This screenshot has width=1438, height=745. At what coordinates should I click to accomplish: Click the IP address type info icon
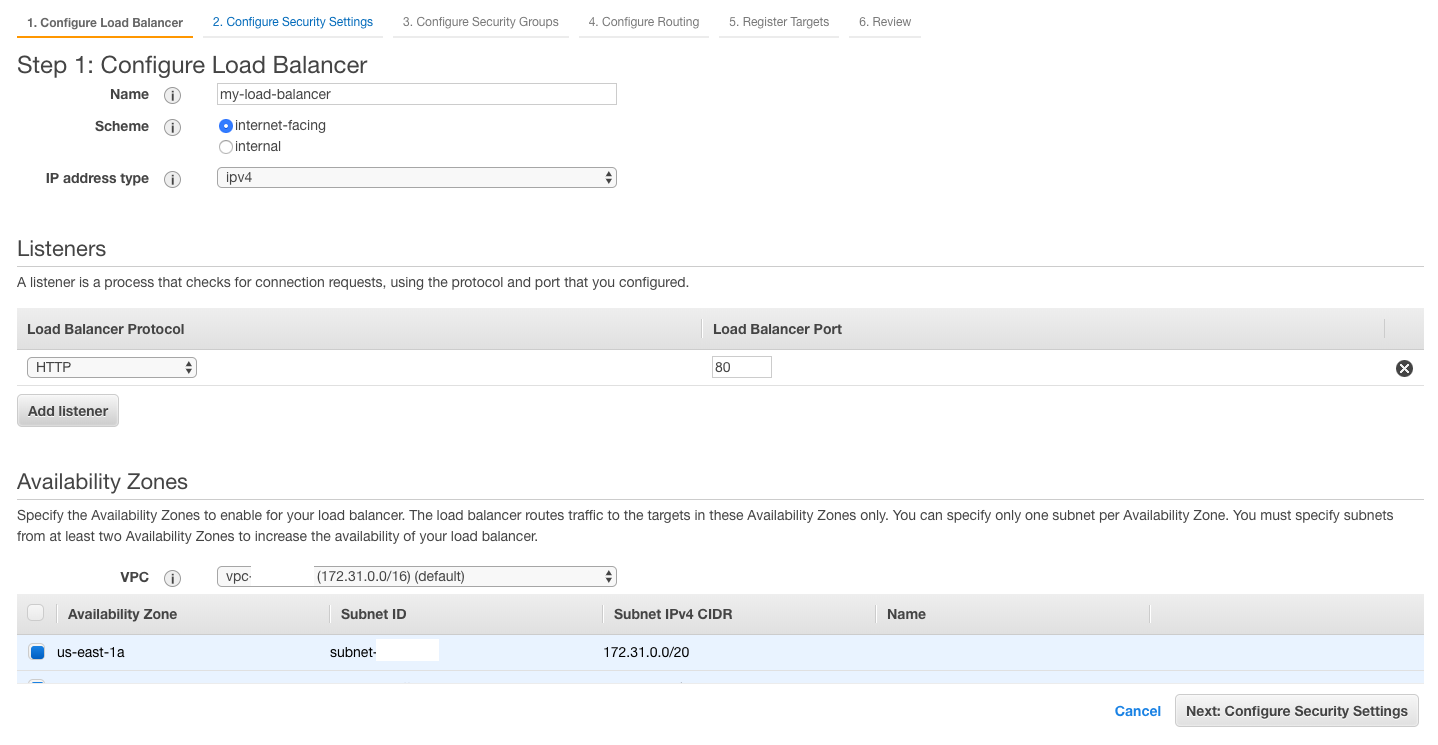(172, 179)
